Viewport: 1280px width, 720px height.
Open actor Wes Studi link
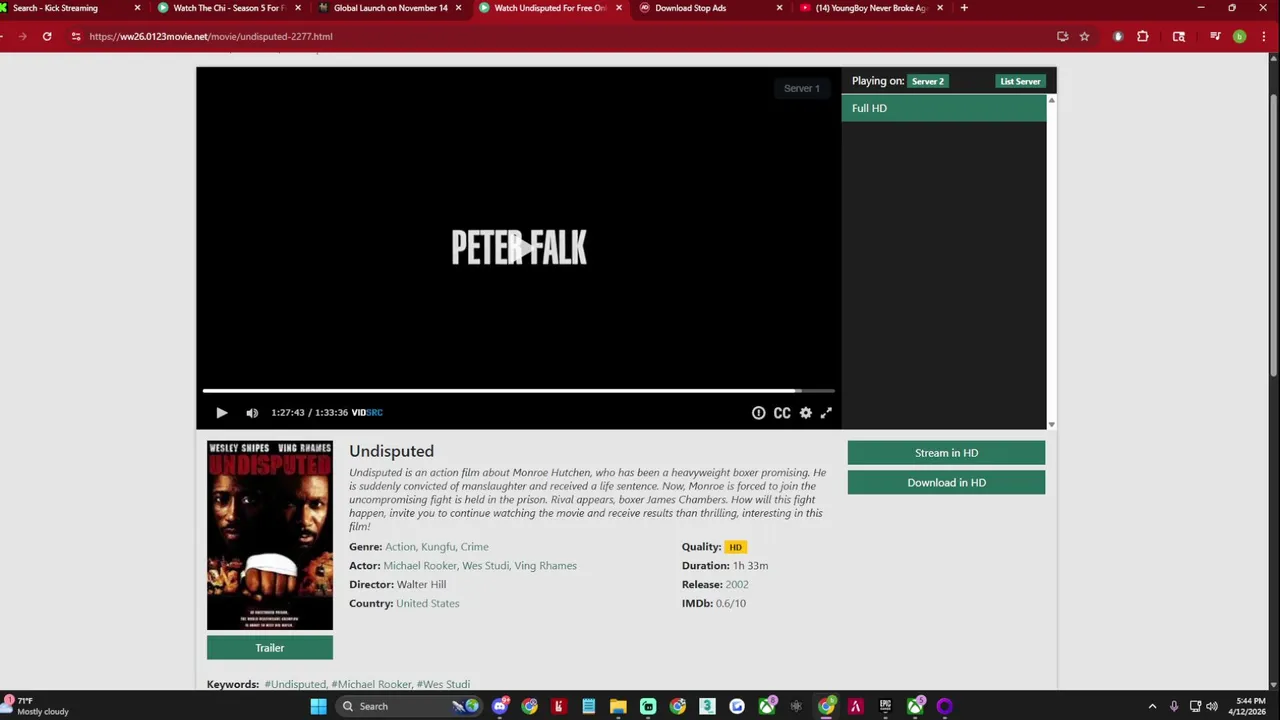click(485, 566)
